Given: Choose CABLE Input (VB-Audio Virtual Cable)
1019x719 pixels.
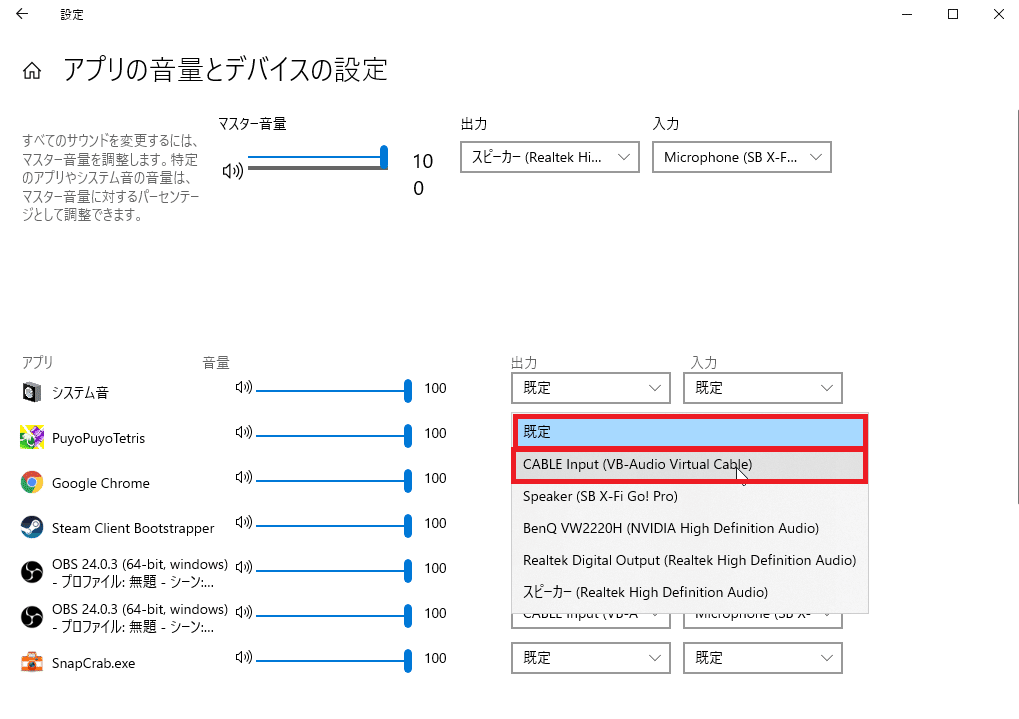Looking at the screenshot, I should tap(690, 465).
